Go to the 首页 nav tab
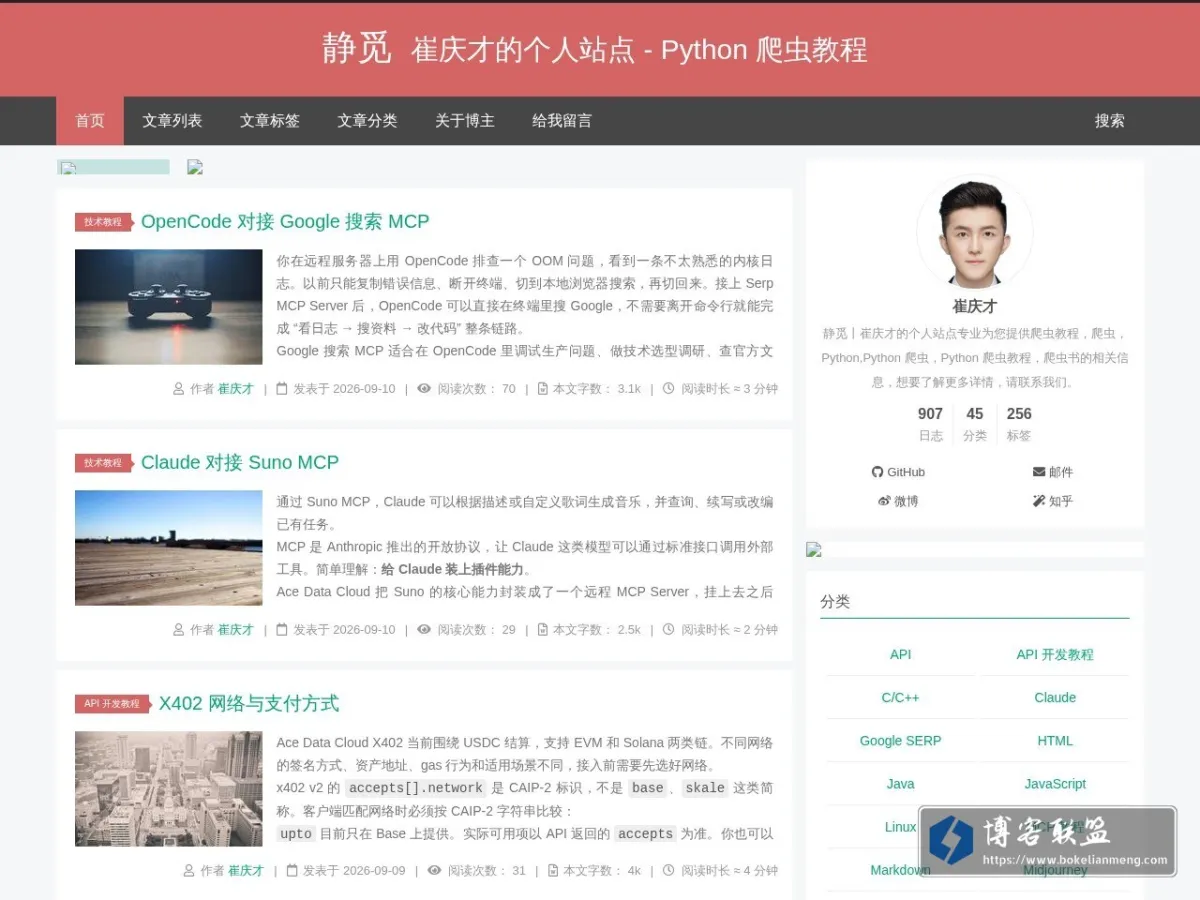Image resolution: width=1200 pixels, height=900 pixels. click(x=90, y=121)
